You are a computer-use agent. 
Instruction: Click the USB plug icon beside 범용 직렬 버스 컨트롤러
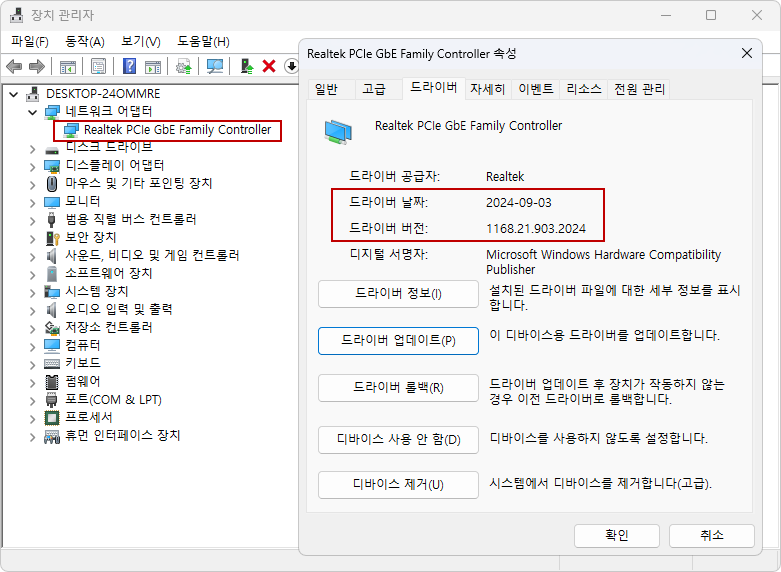click(51, 219)
